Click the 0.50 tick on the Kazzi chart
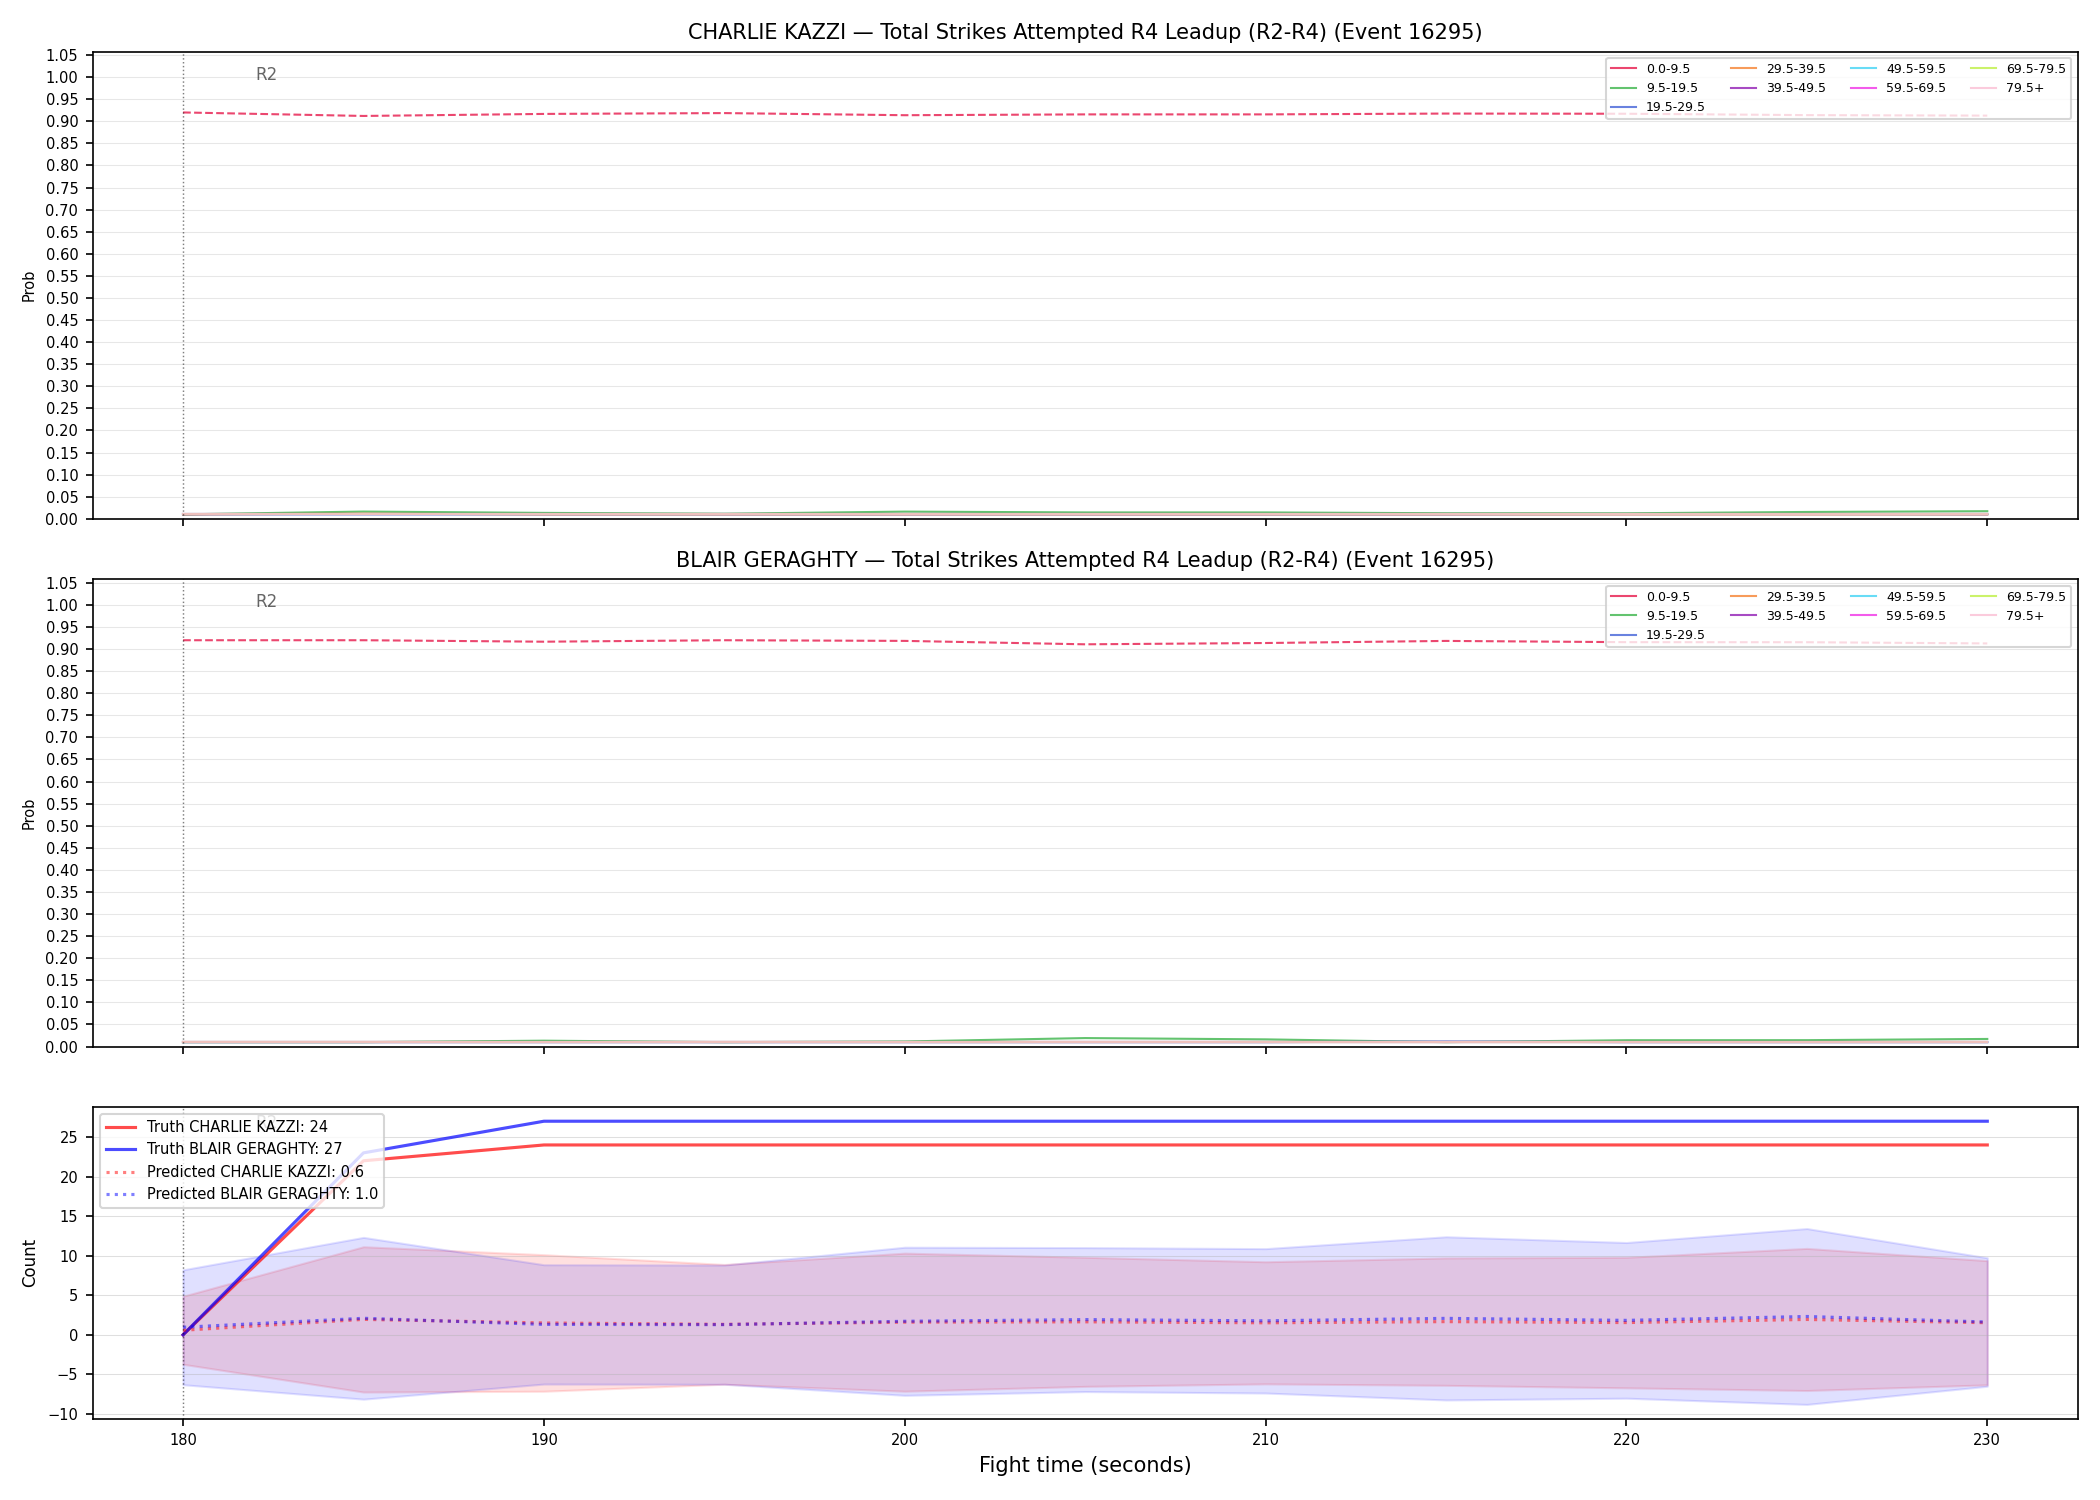 pos(62,298)
